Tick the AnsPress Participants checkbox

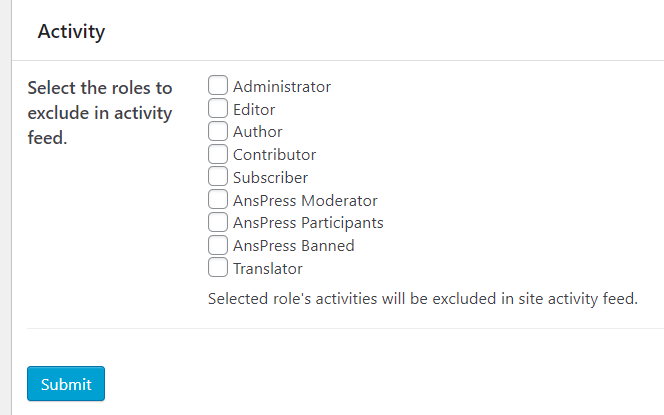[x=218, y=222]
